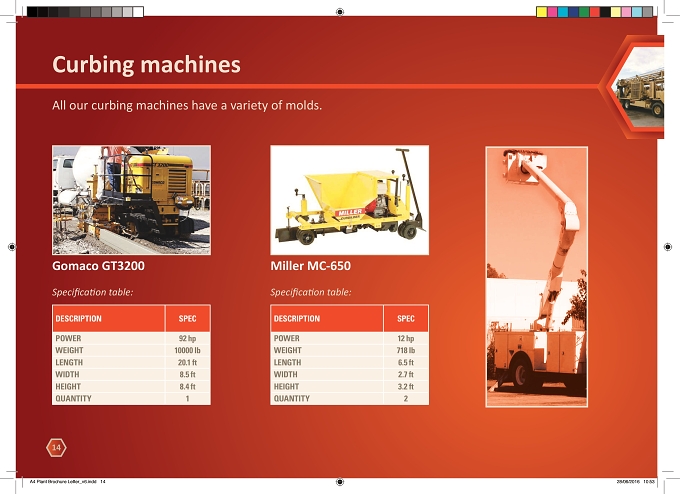Click the bottom center registration mark

[x=340, y=481]
